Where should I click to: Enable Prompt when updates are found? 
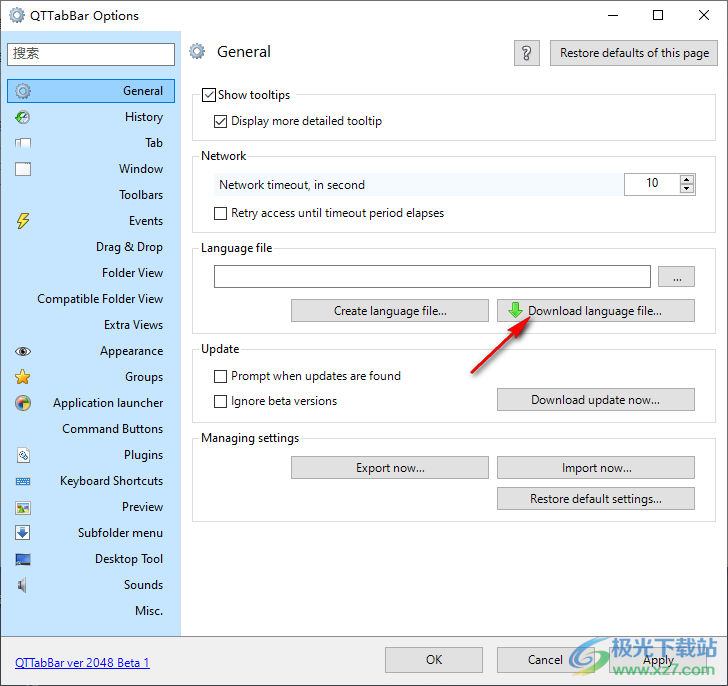coord(221,376)
